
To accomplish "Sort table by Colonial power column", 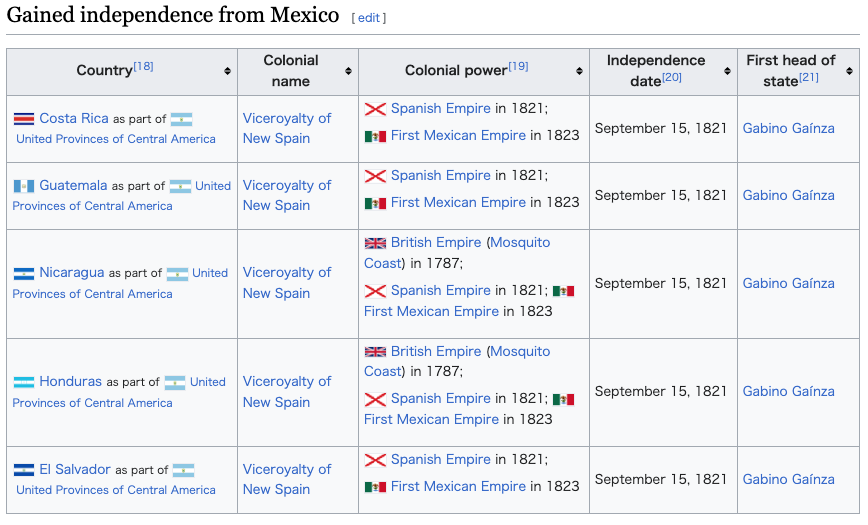I will [579, 71].
